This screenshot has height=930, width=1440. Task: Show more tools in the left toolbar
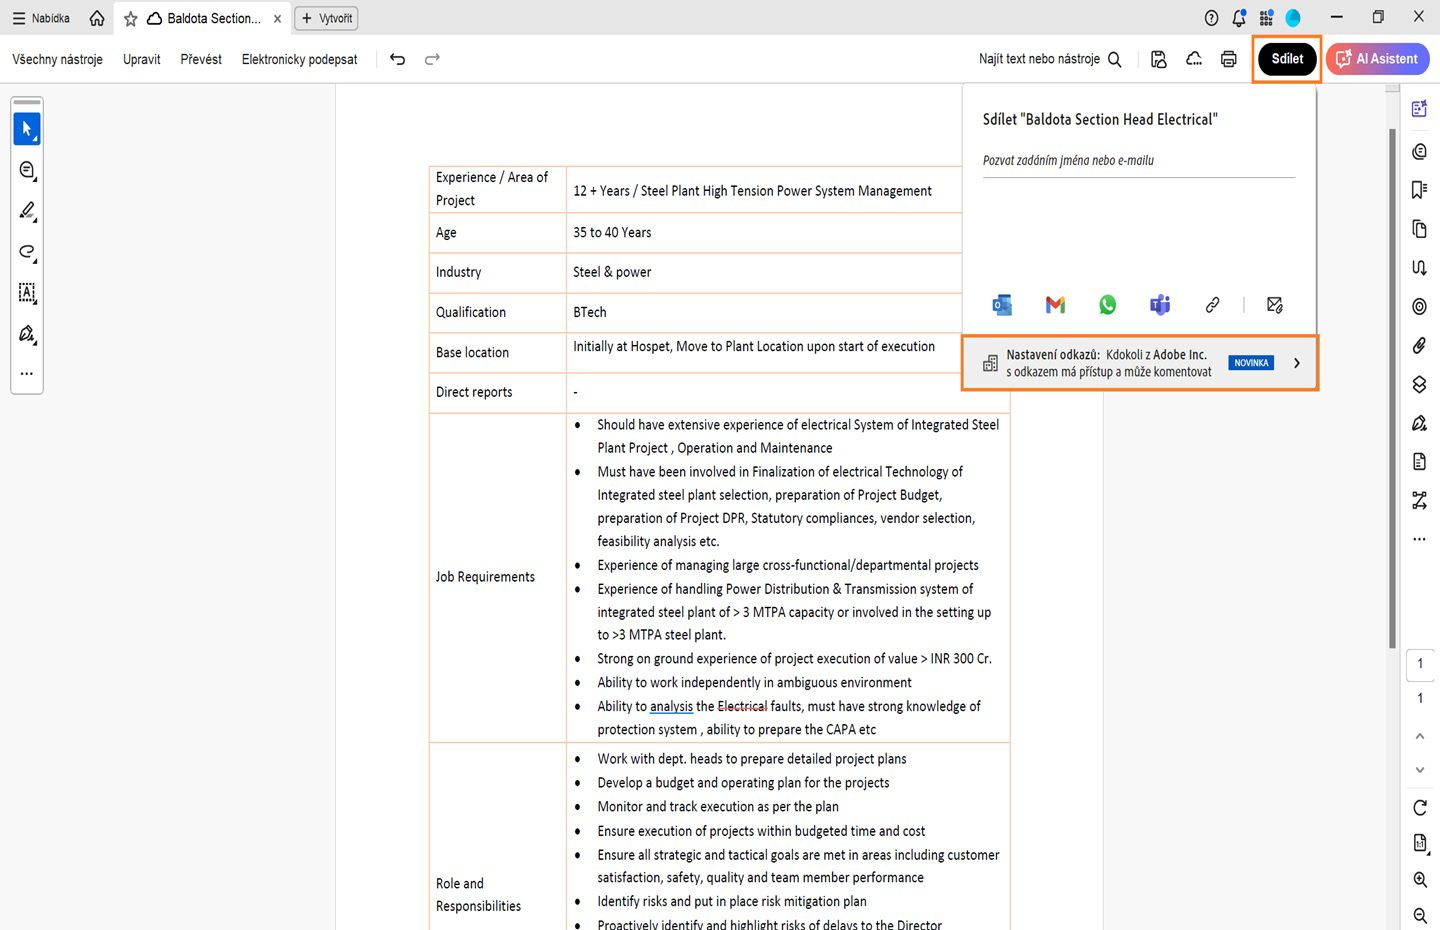(x=27, y=374)
